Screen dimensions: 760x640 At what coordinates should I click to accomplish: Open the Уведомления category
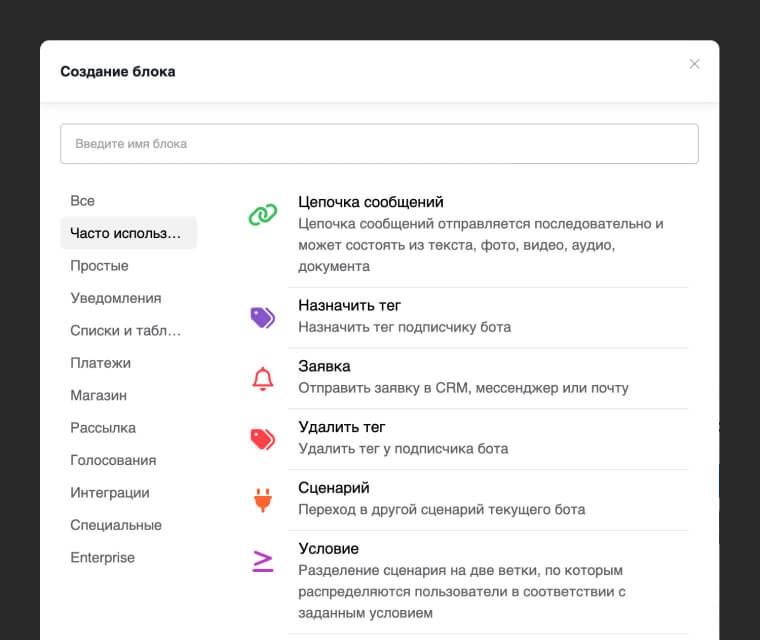[x=115, y=298]
